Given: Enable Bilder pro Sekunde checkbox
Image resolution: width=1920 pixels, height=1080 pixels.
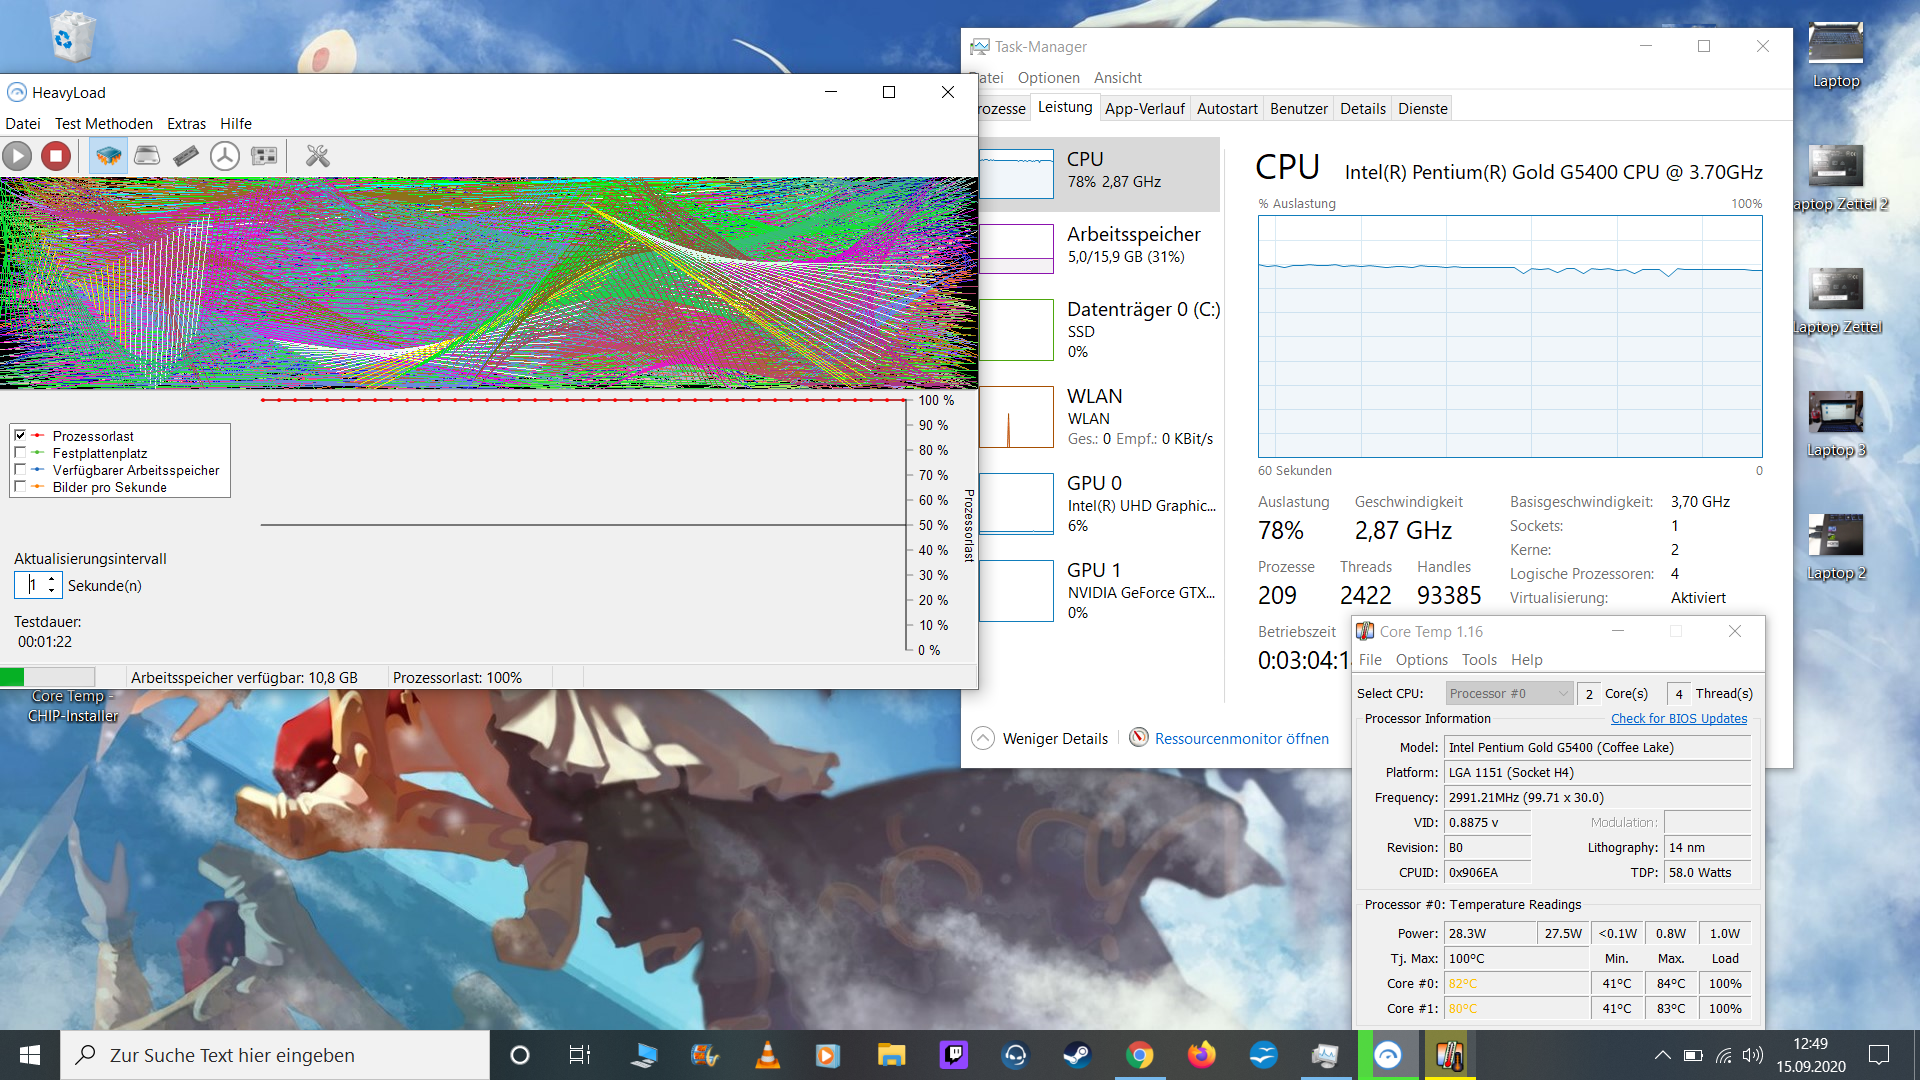Looking at the screenshot, I should click(20, 487).
